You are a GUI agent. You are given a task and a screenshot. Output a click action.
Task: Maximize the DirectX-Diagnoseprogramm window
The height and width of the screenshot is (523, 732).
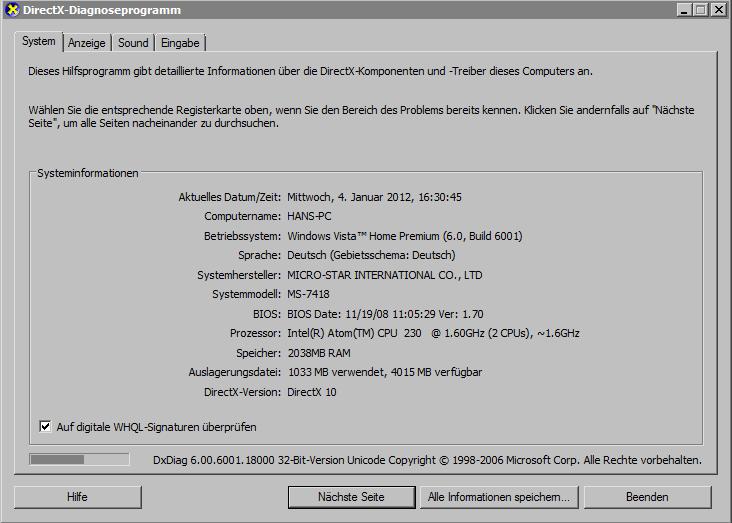pos(701,9)
